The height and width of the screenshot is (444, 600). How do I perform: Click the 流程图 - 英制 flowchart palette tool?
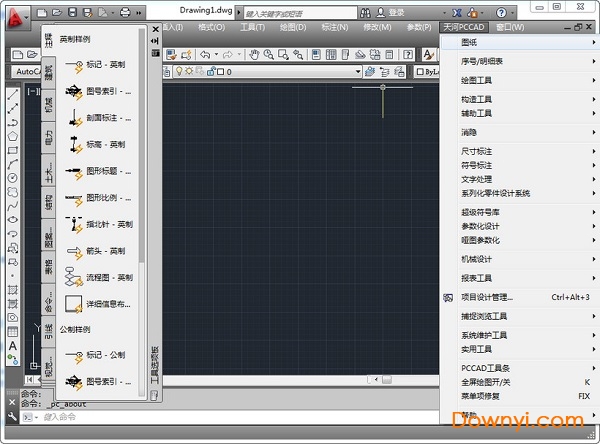[x=99, y=277]
